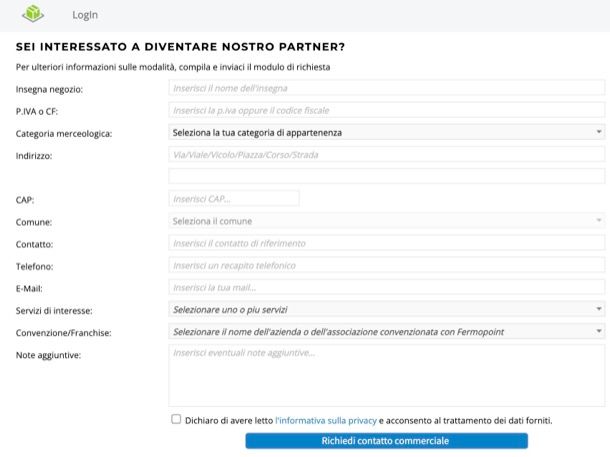The image size is (610, 457).
Task: Click the 'Servizi di interesse:' label text
Action: (54, 310)
